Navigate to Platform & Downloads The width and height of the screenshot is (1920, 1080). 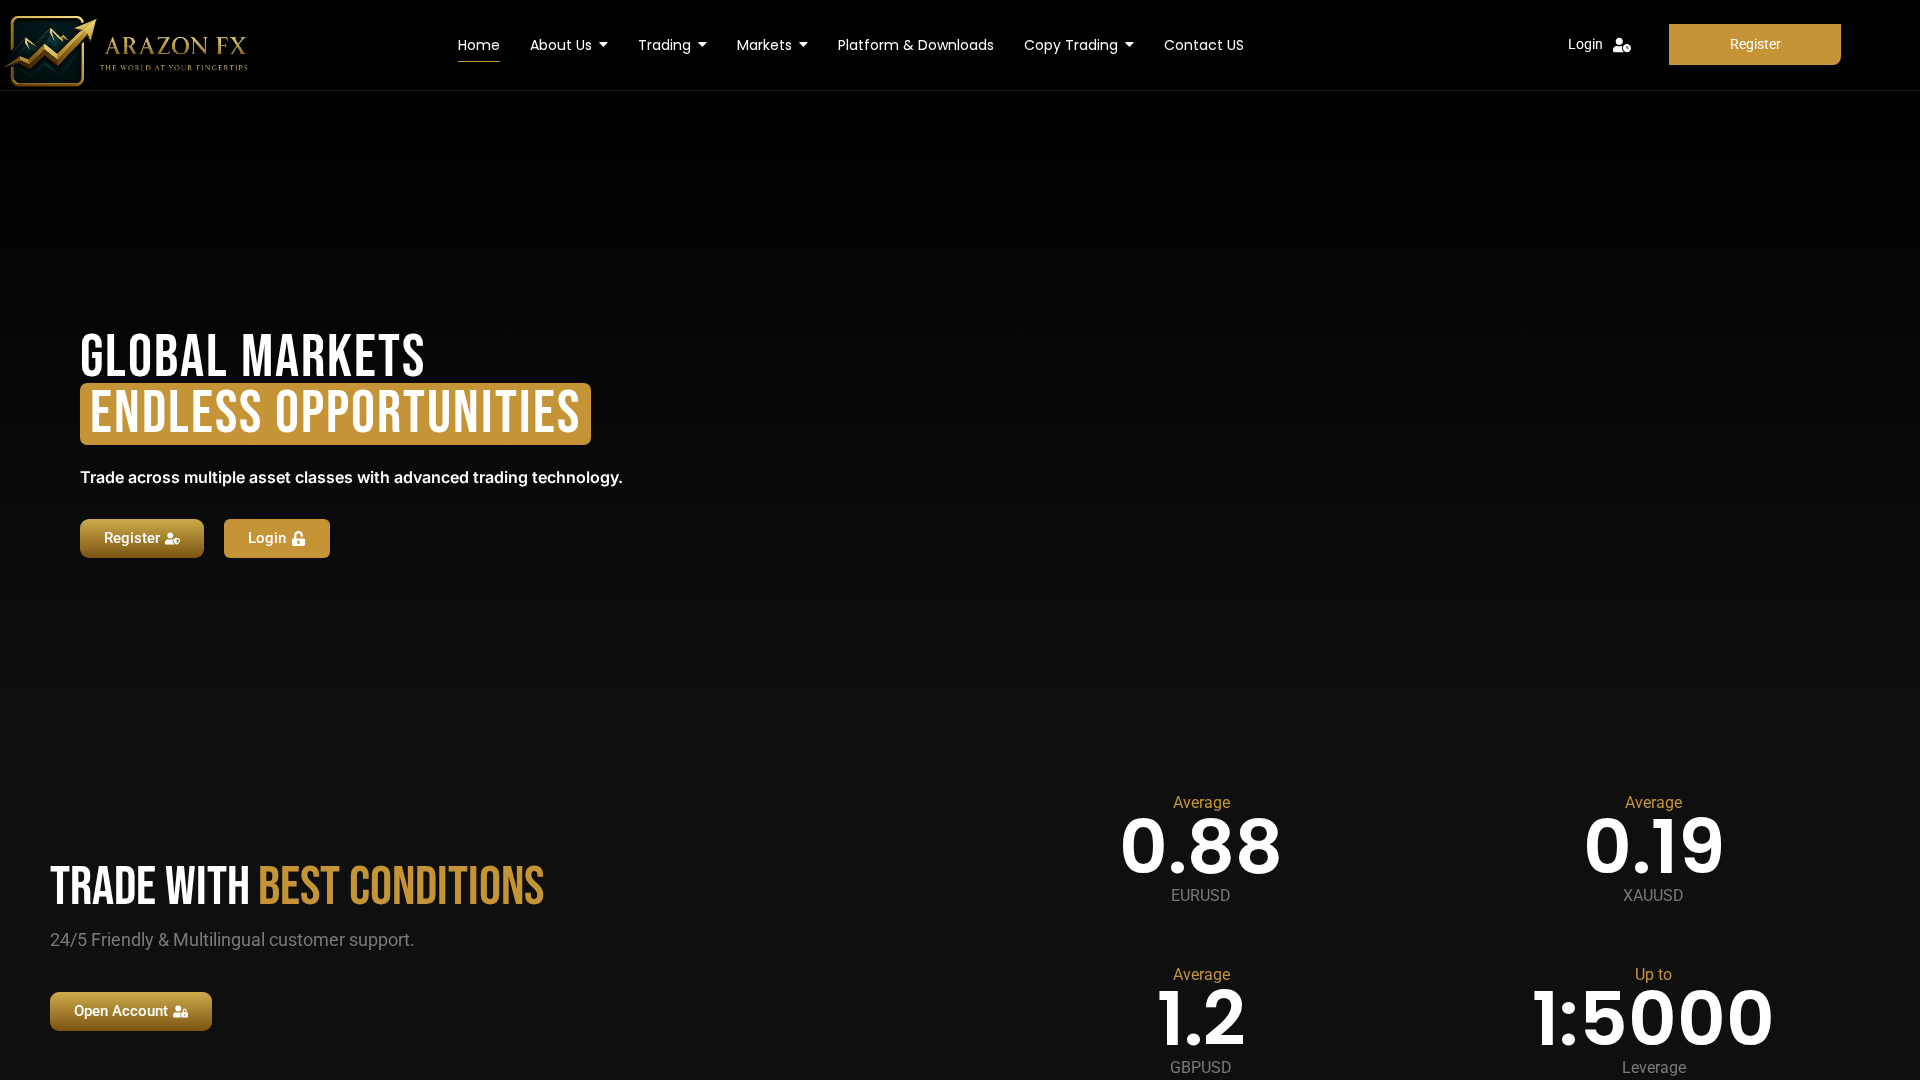point(915,45)
